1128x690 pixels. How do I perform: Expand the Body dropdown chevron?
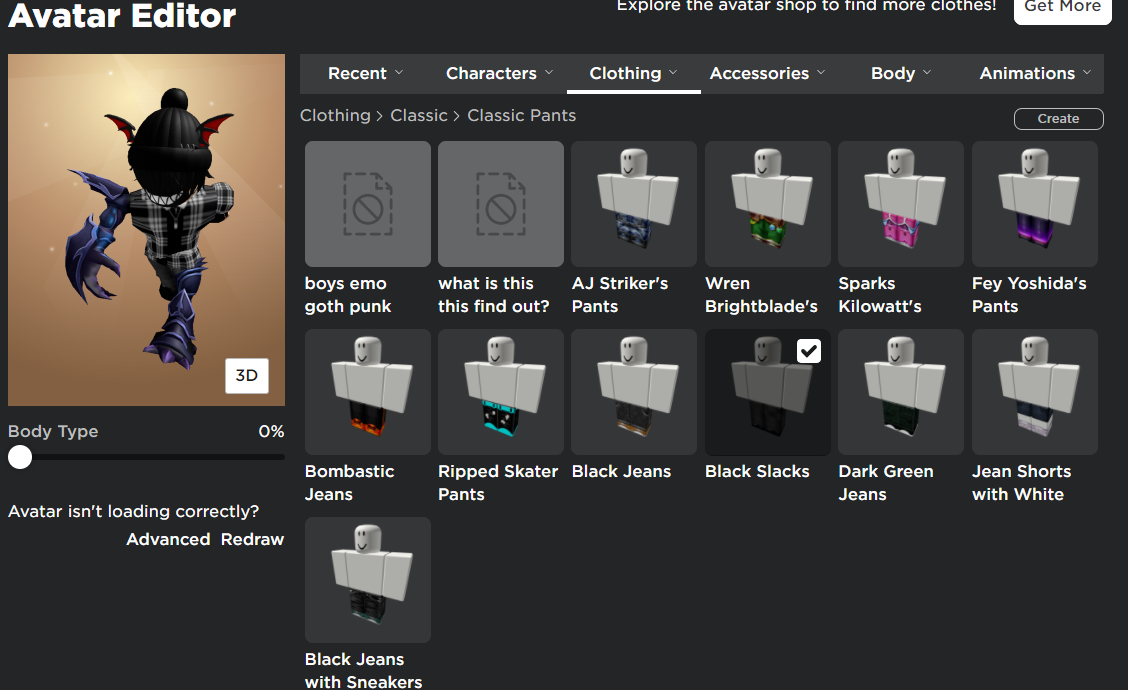pos(927,73)
